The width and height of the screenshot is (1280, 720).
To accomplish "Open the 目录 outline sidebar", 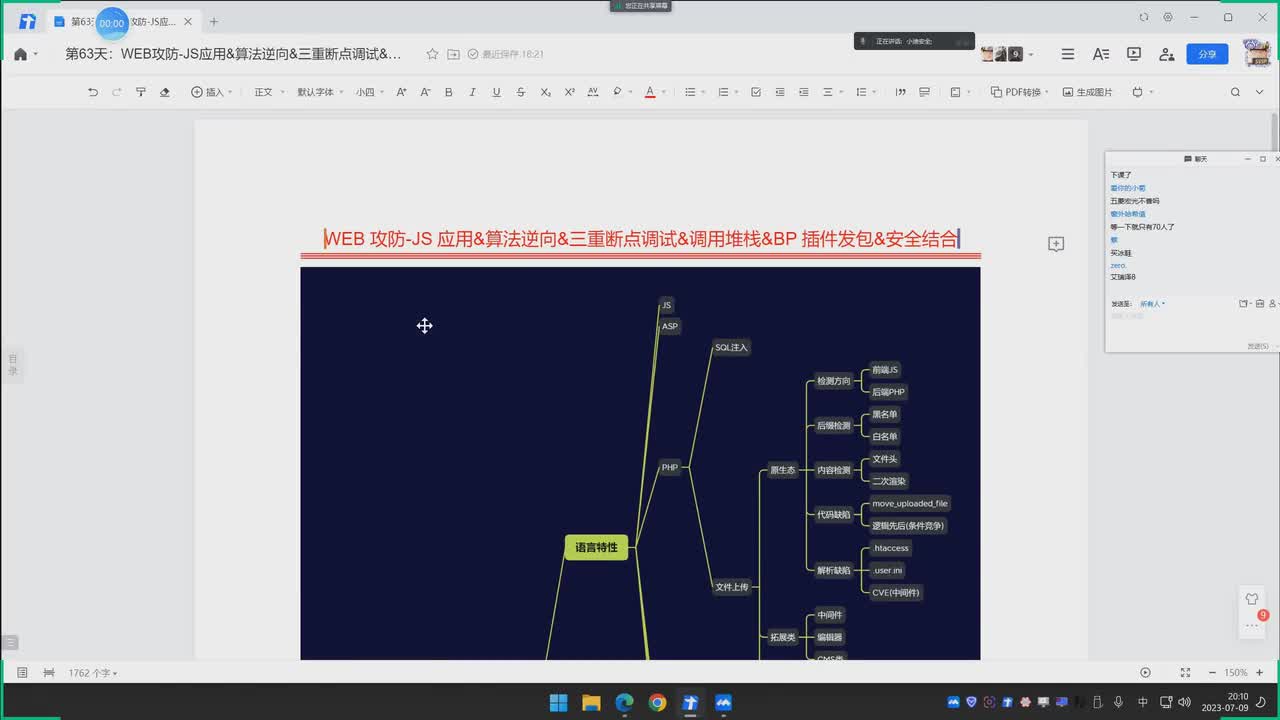I will pos(13,365).
